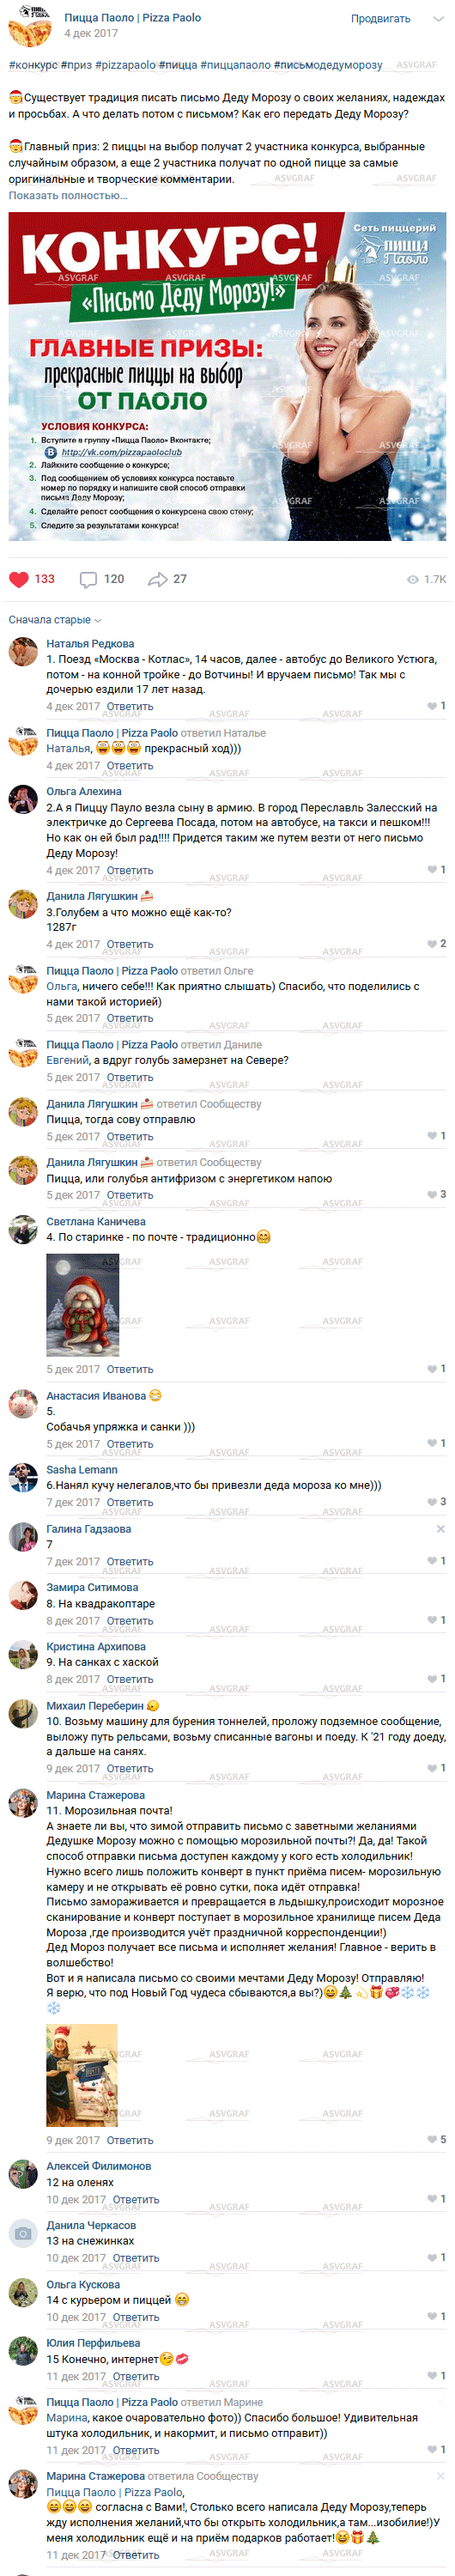Like Марина Стажерова's long comment heart with 5

pyautogui.click(x=432, y=2139)
